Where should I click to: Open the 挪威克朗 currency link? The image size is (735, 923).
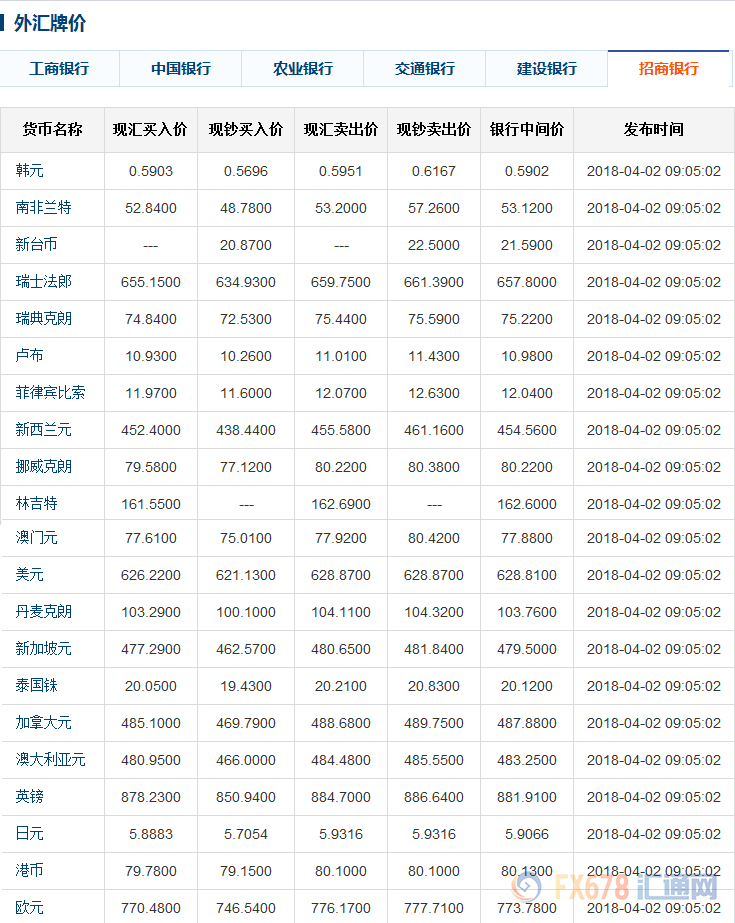pyautogui.click(x=44, y=467)
